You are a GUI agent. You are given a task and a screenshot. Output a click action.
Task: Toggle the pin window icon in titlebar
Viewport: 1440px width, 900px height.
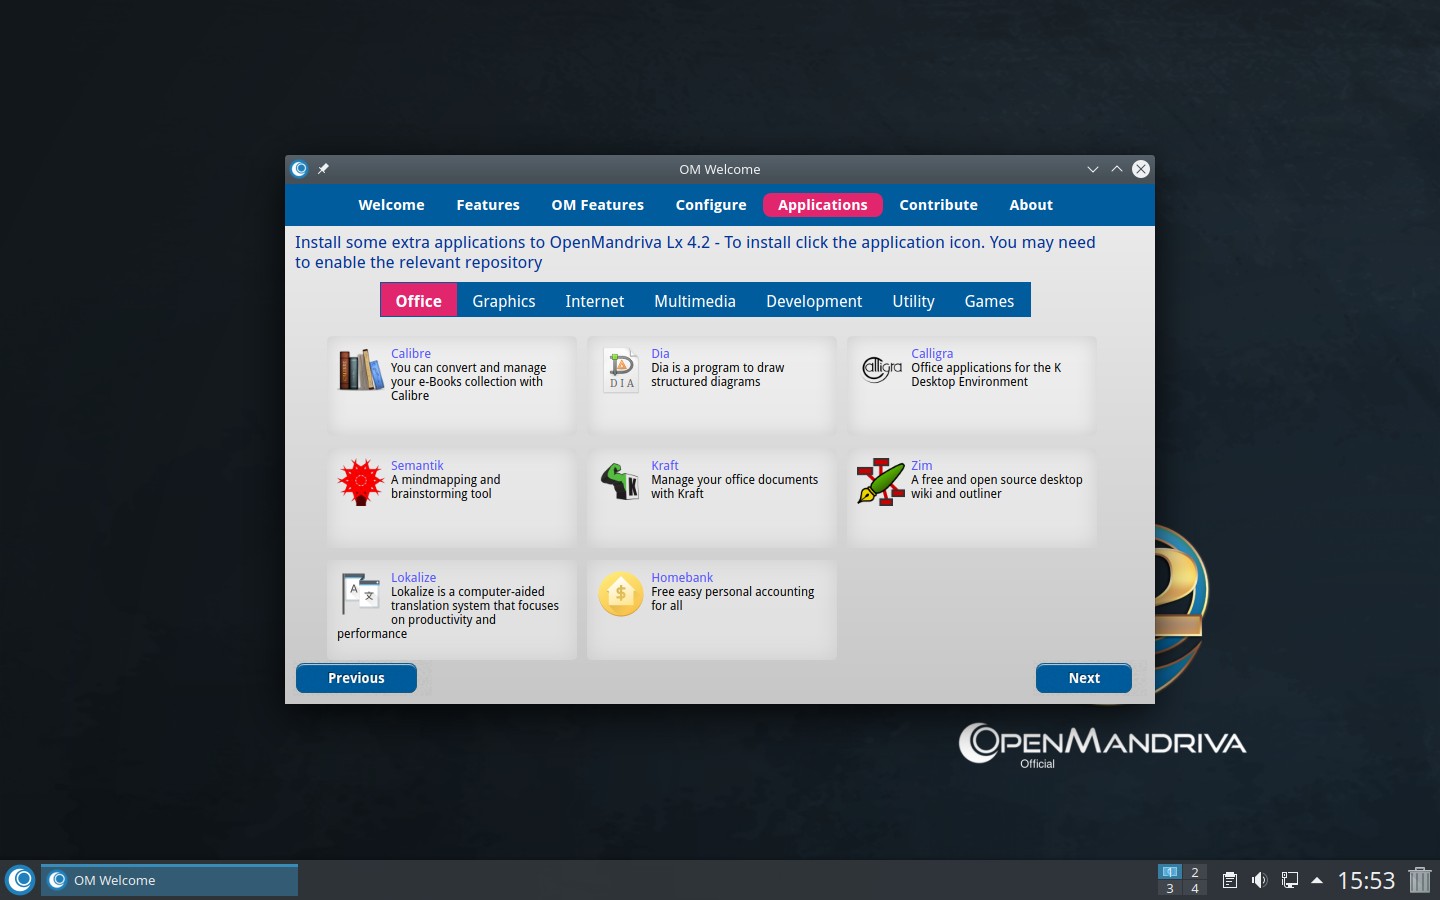[x=323, y=169]
